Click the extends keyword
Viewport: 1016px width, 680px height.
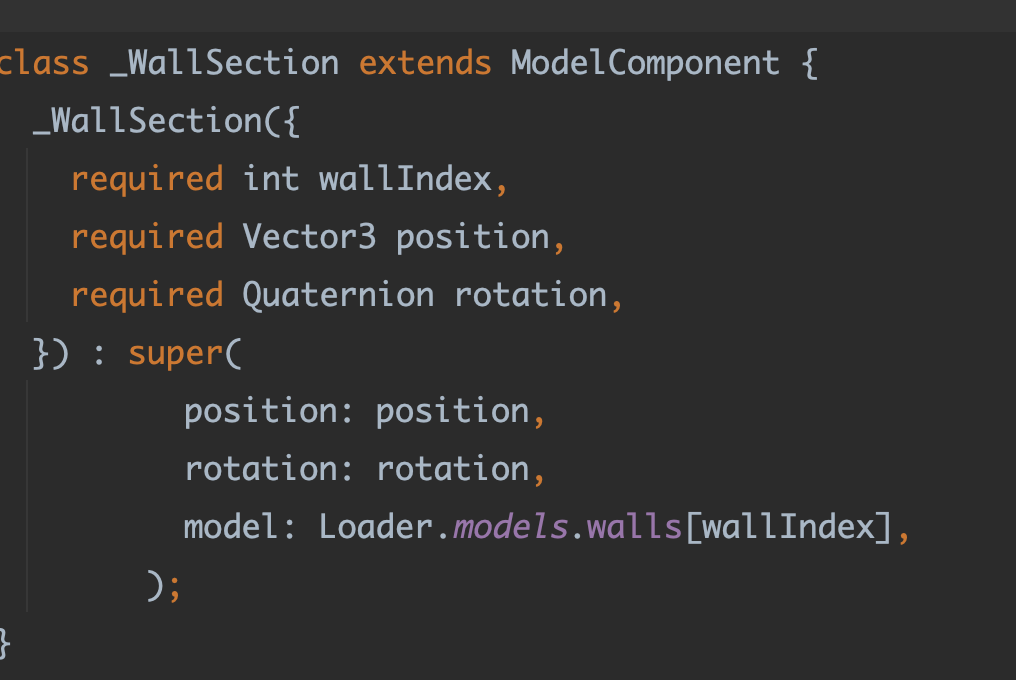[425, 63]
